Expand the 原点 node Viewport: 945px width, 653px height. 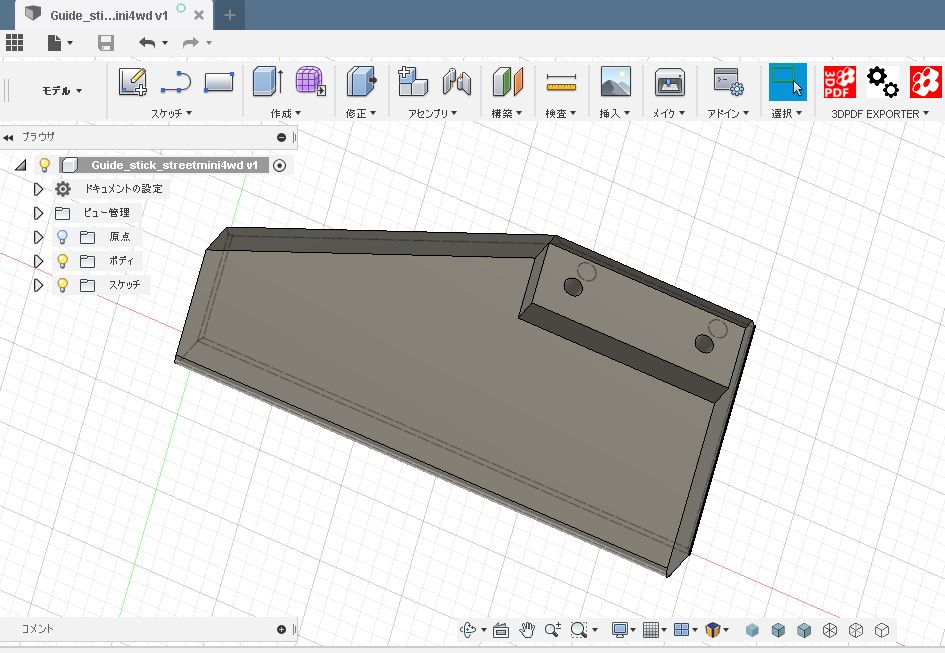[x=39, y=237]
